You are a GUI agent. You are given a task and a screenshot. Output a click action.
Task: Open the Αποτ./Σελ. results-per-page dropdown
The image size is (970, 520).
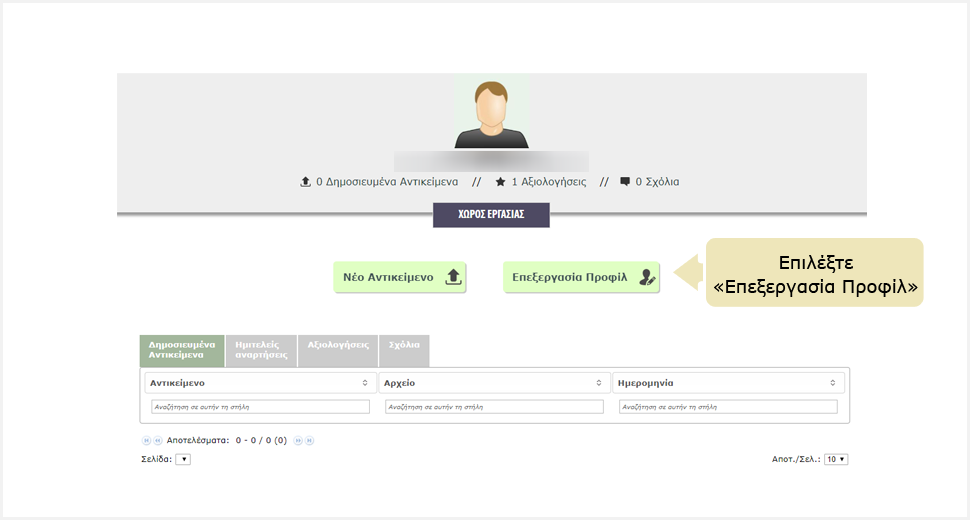836,459
